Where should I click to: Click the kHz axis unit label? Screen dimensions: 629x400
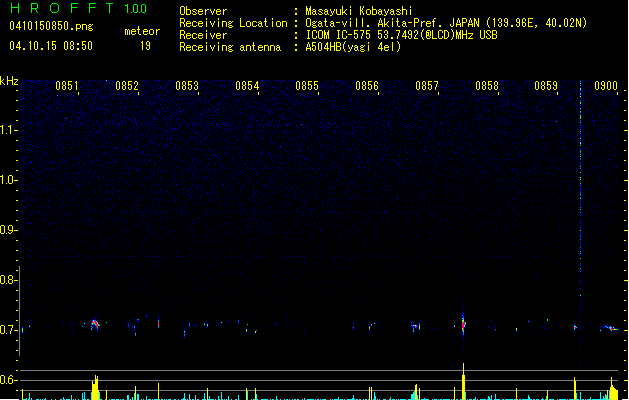coord(9,81)
